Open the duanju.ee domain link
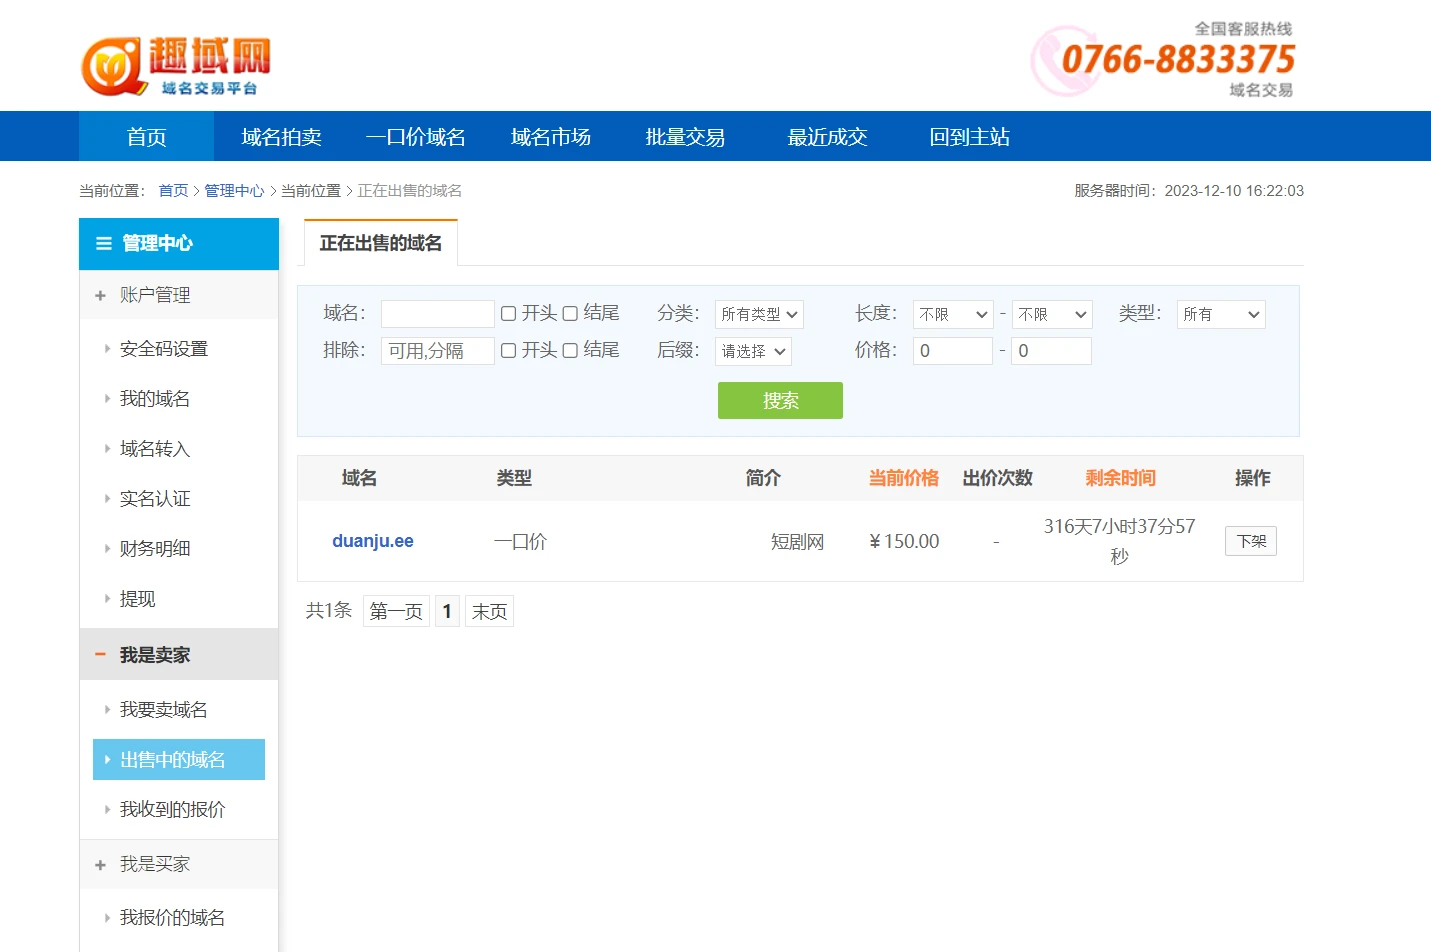This screenshot has height=952, width=1431. tap(373, 541)
